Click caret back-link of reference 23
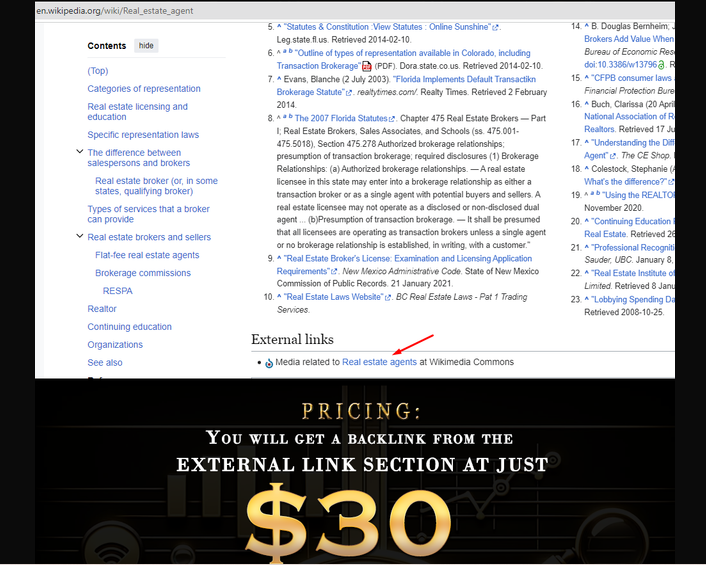Viewport: 706px width, 565px height. pyautogui.click(x=587, y=299)
